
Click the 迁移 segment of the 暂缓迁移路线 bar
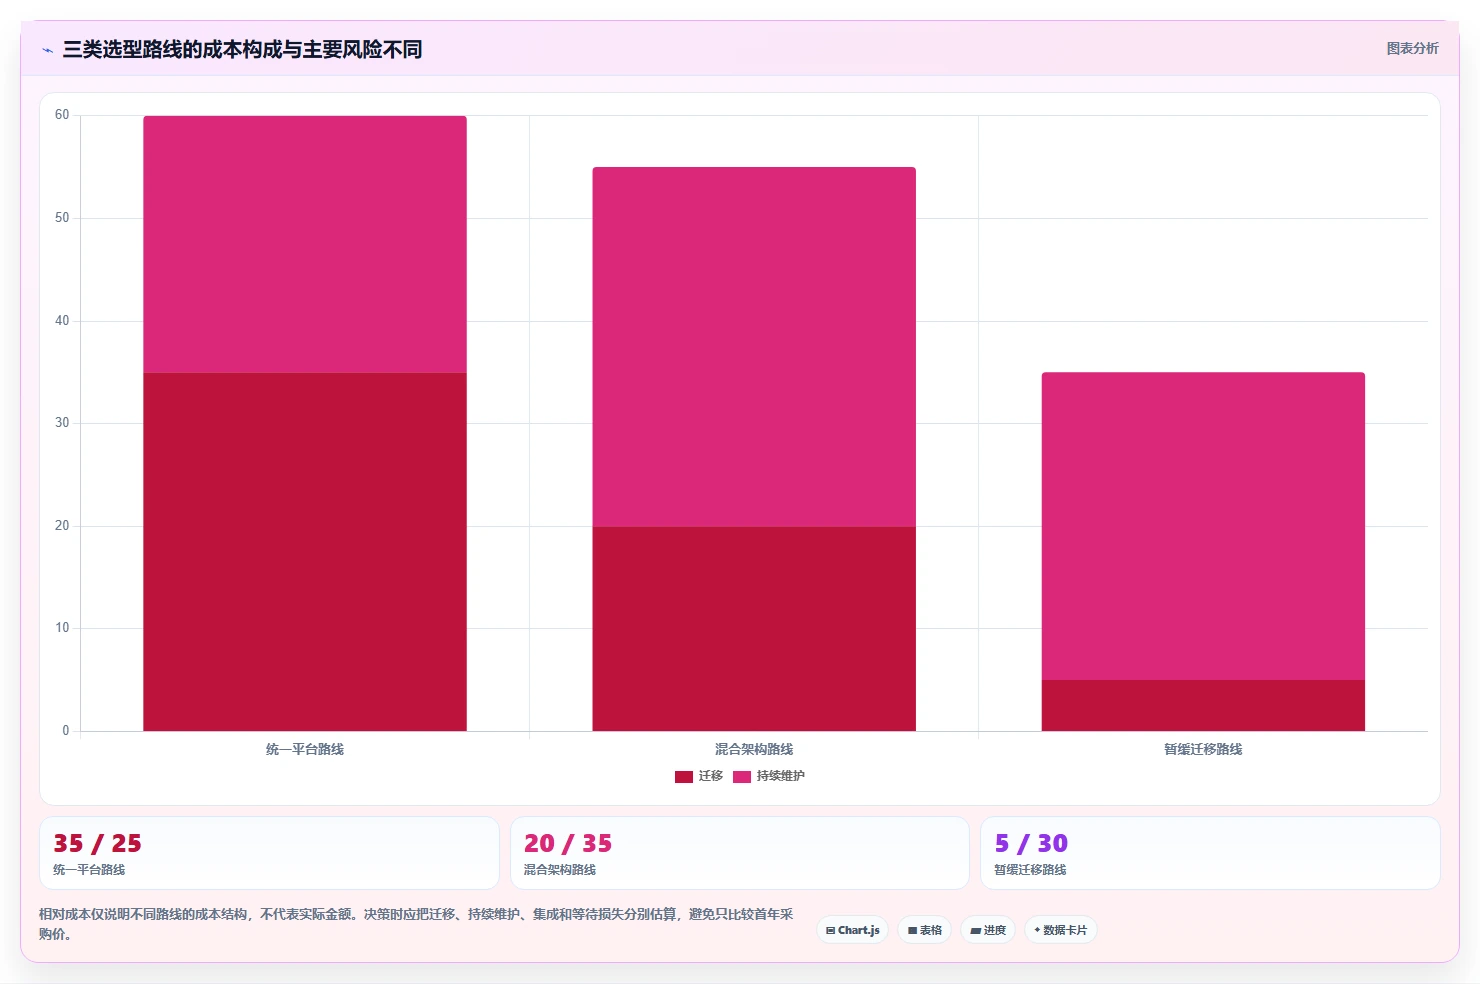(1203, 706)
